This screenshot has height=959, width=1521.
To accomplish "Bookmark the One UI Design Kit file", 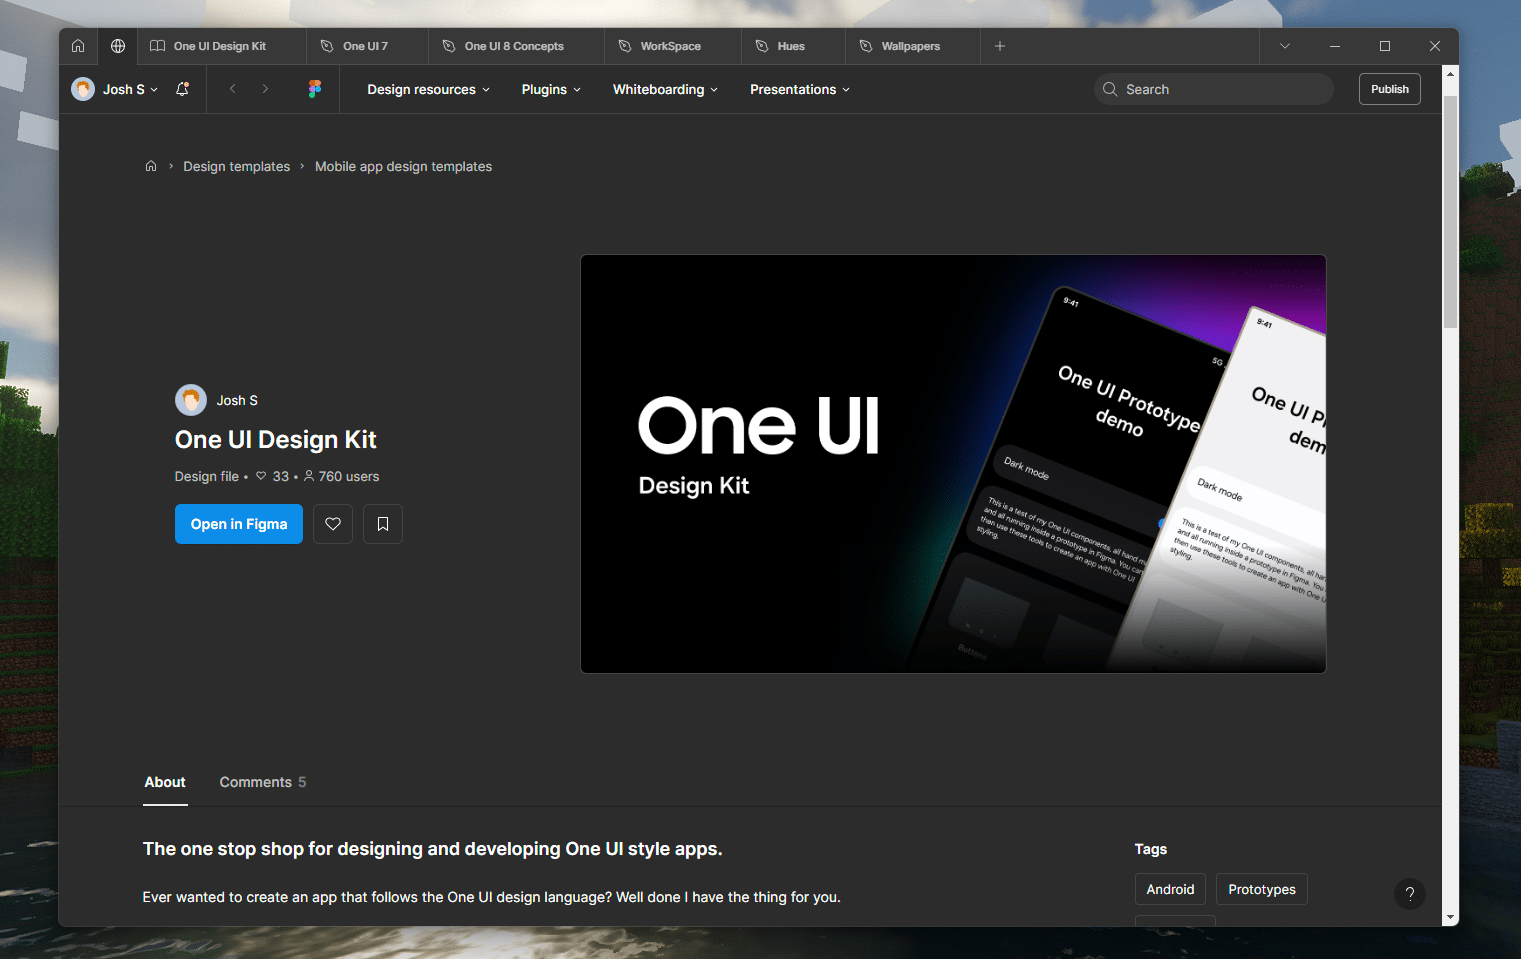I will pos(383,524).
